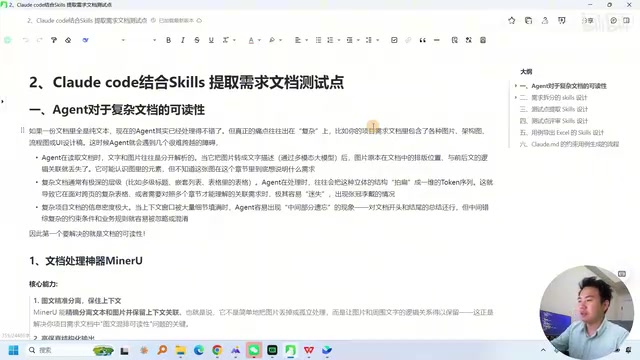Image resolution: width=640 pixels, height=360 pixels.
Task: Open Google Chrome from the taskbar
Action: point(217,350)
